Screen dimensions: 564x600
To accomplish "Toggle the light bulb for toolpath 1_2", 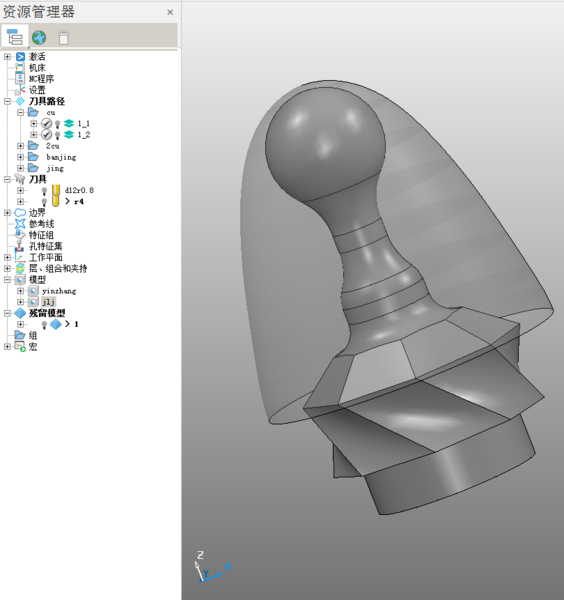I will pyautogui.click(x=57, y=135).
